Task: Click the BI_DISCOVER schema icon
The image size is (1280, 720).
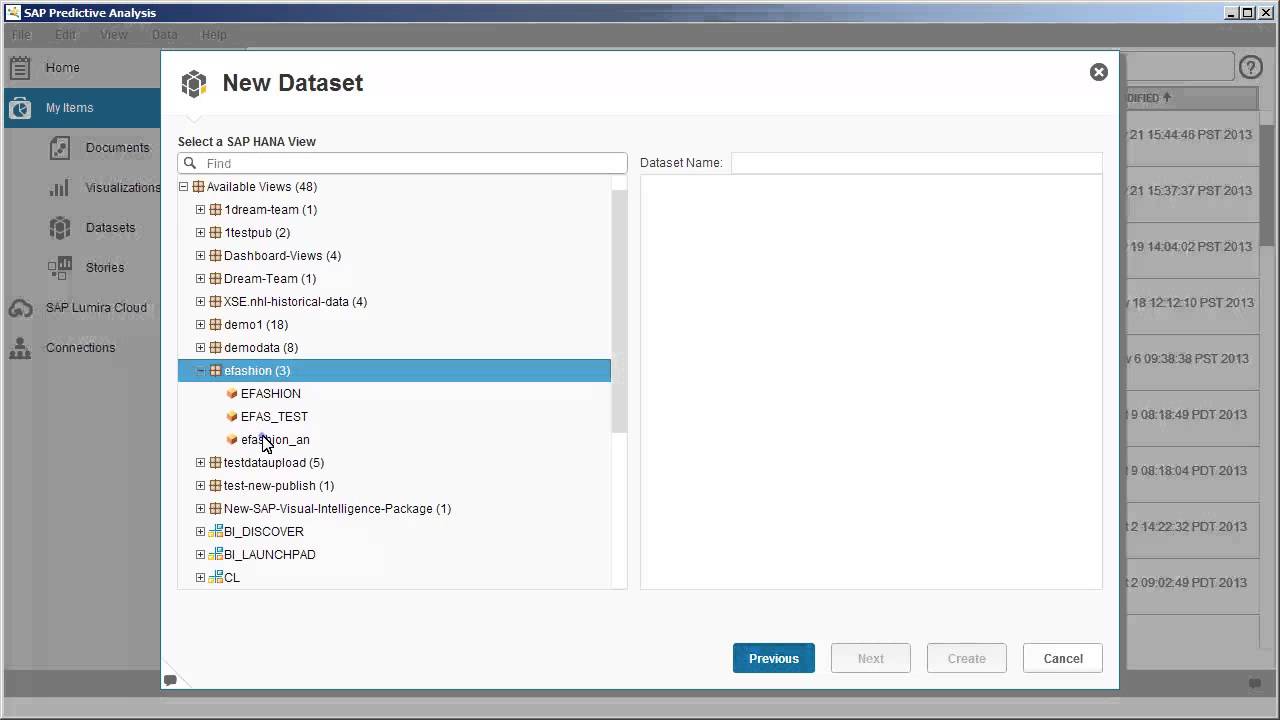Action: pos(215,532)
